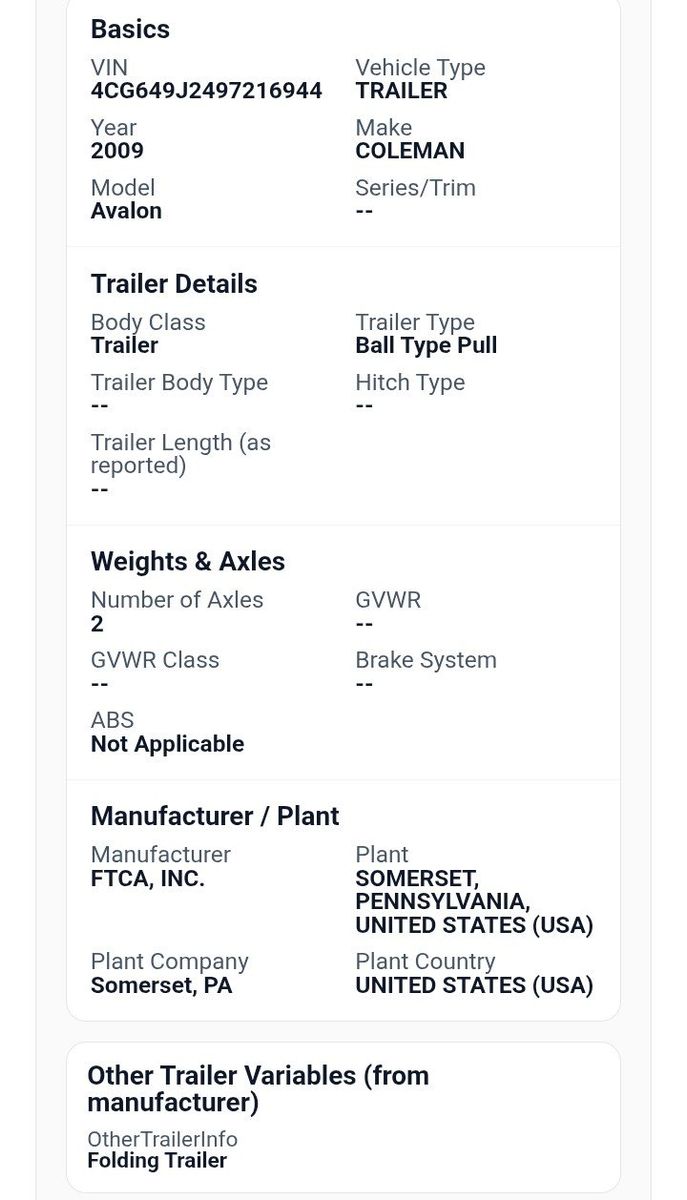Select the Make value COLEMAN
This screenshot has height=1200, width=687.
[x=410, y=151]
